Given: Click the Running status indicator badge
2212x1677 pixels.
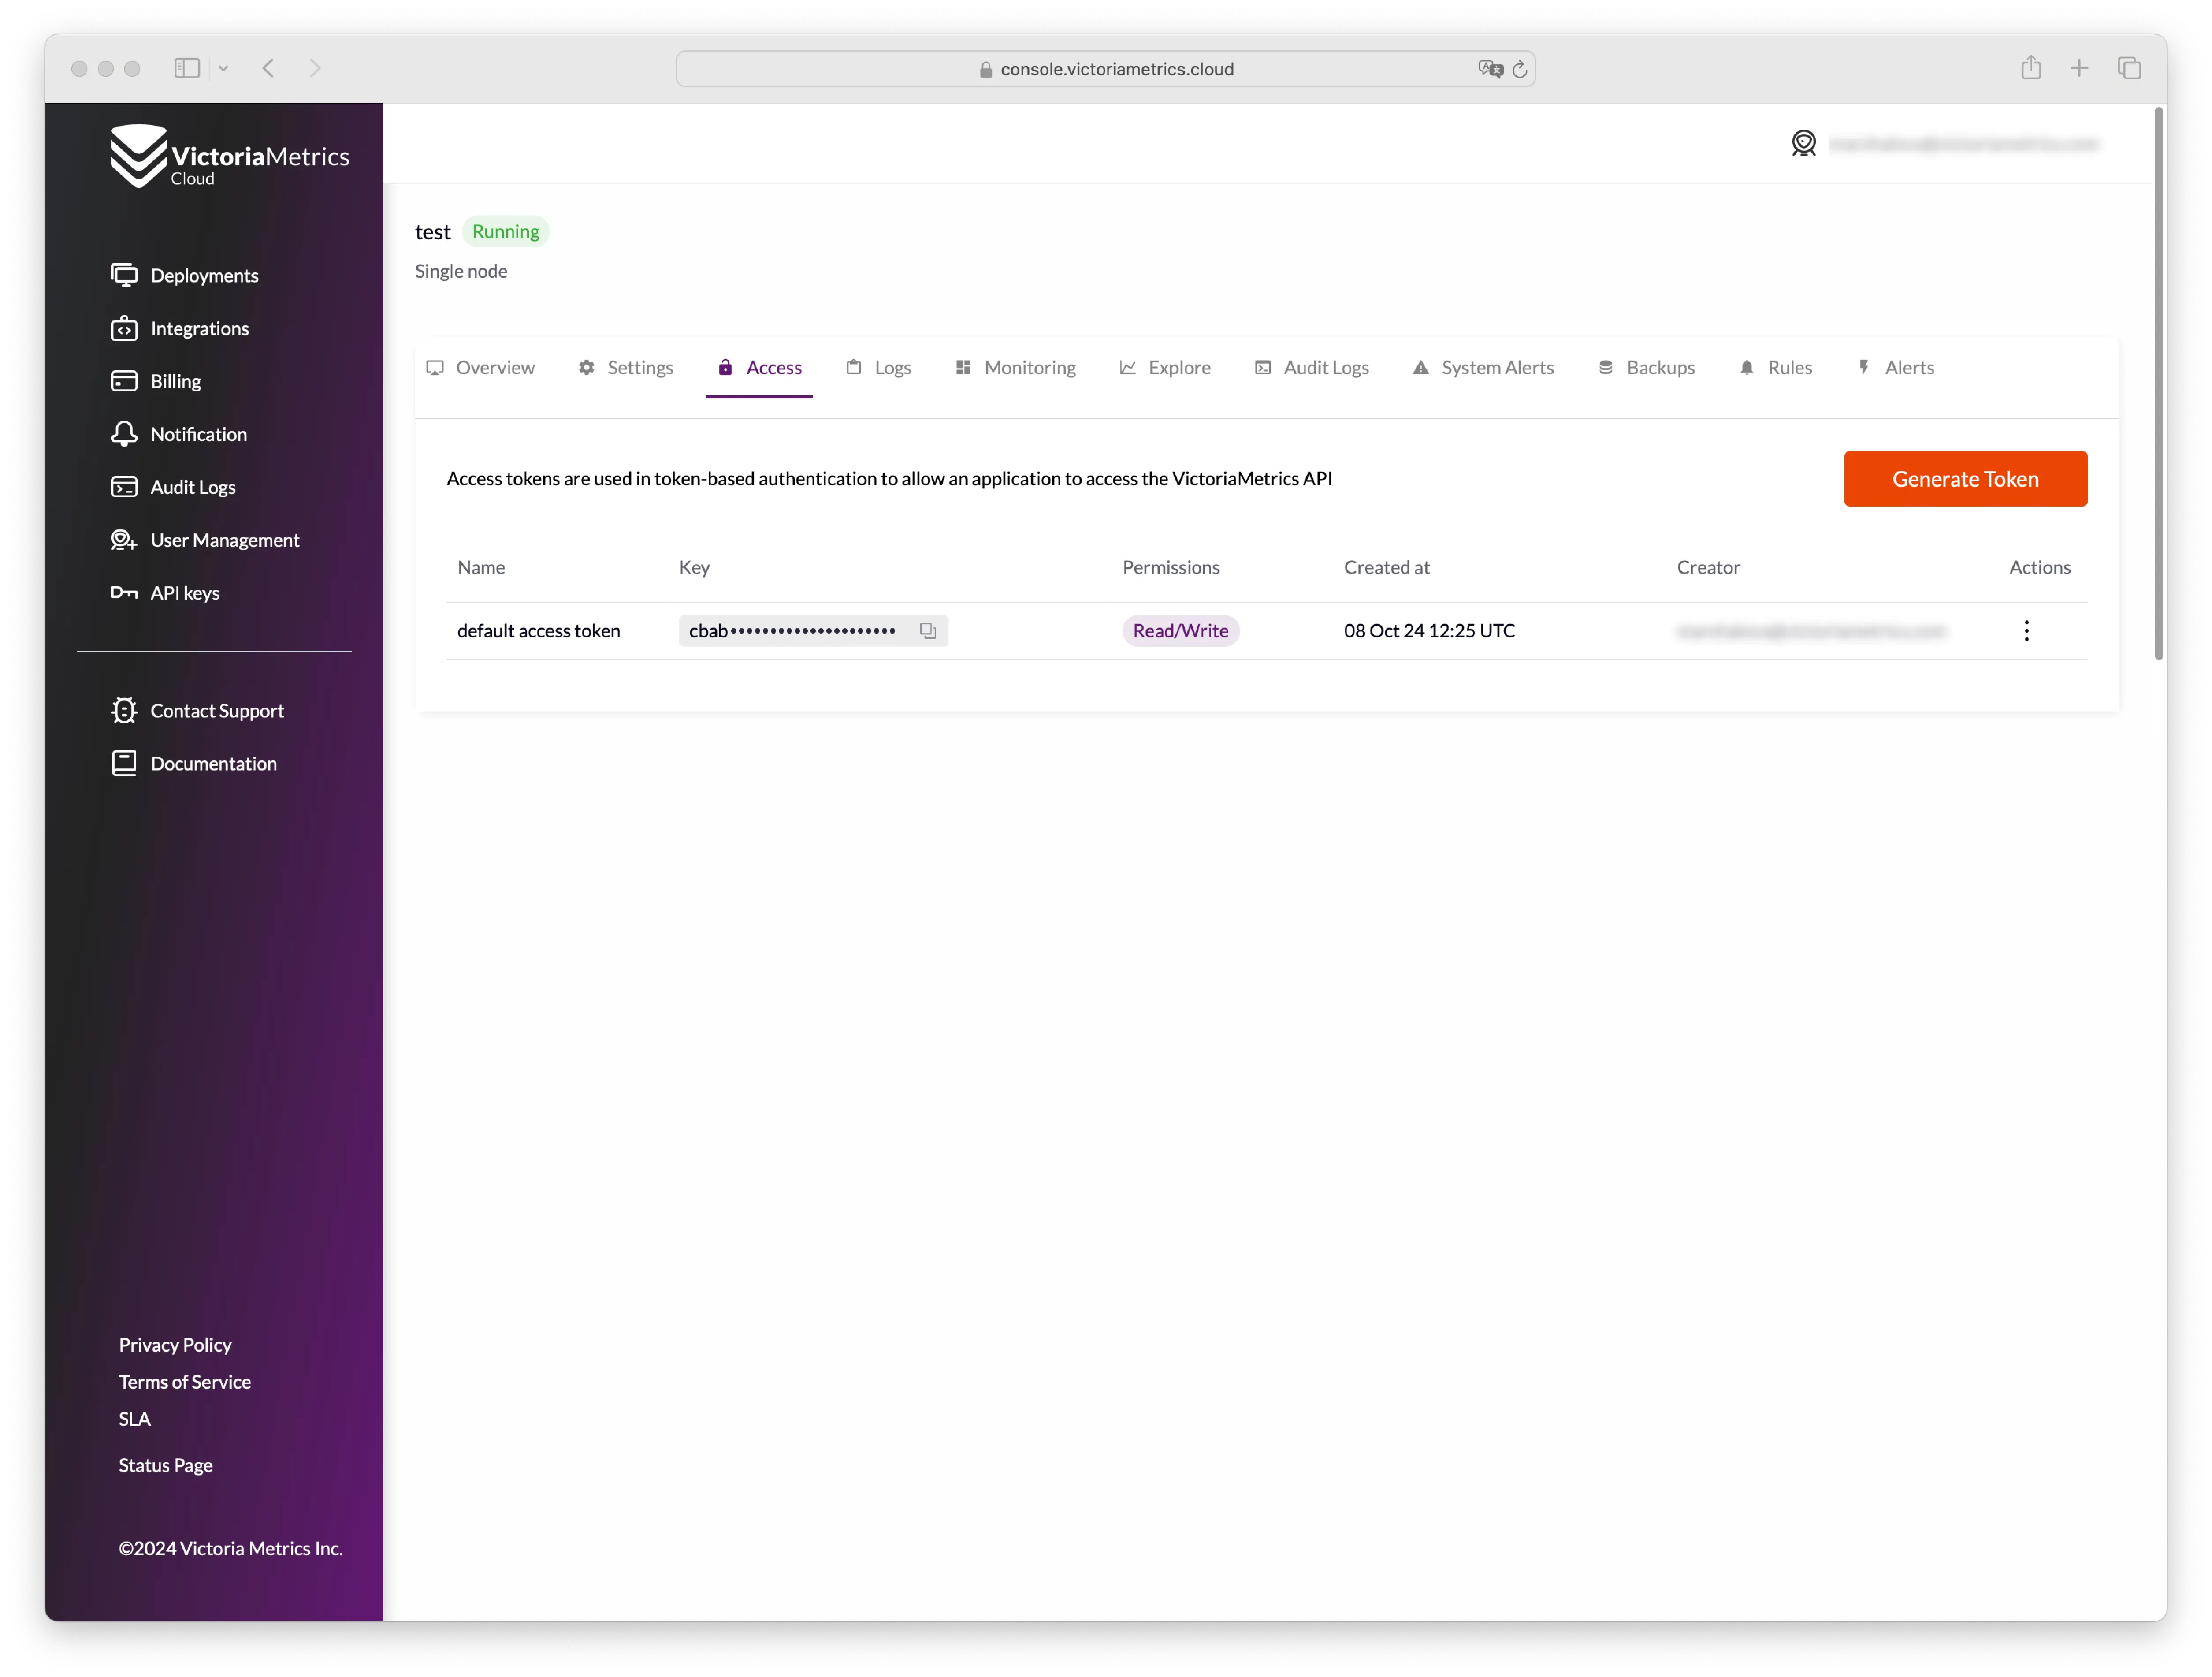Looking at the screenshot, I should tap(506, 231).
